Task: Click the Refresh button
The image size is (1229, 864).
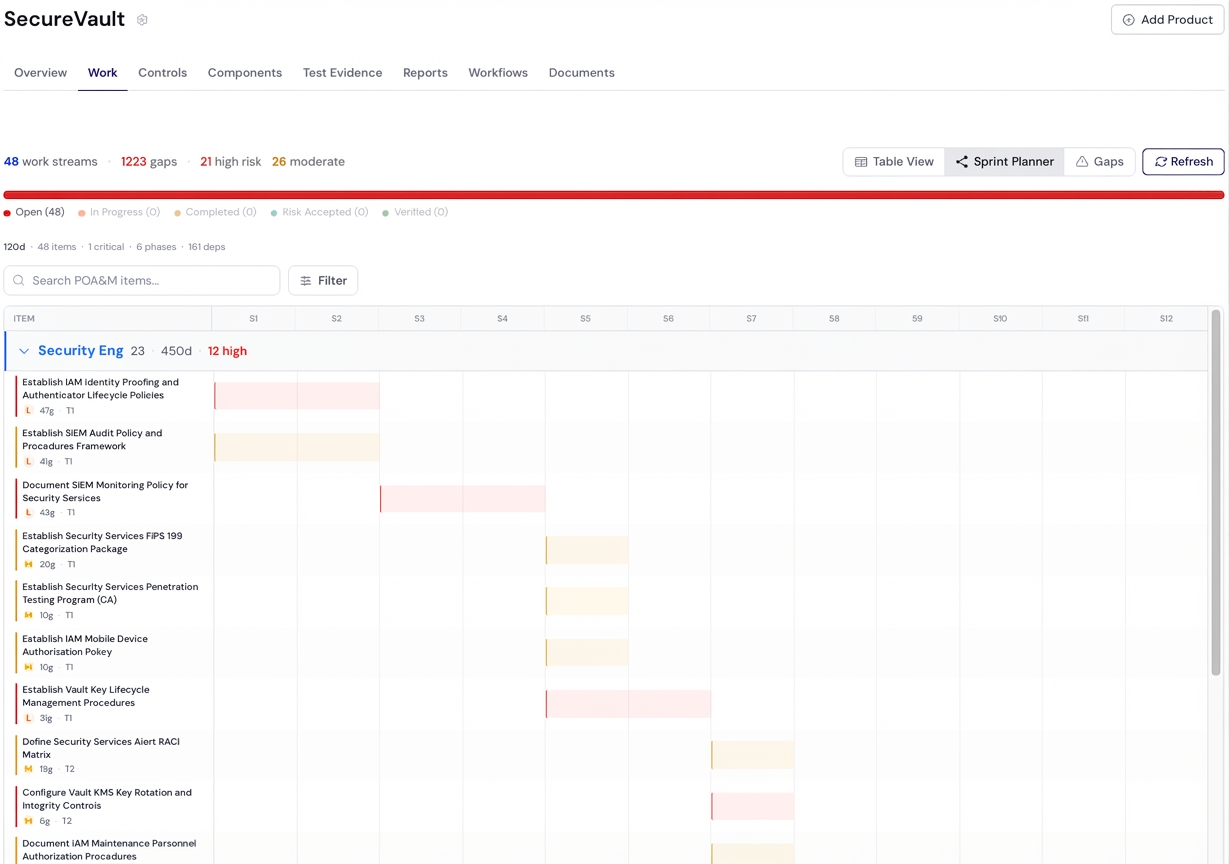Action: click(1183, 162)
